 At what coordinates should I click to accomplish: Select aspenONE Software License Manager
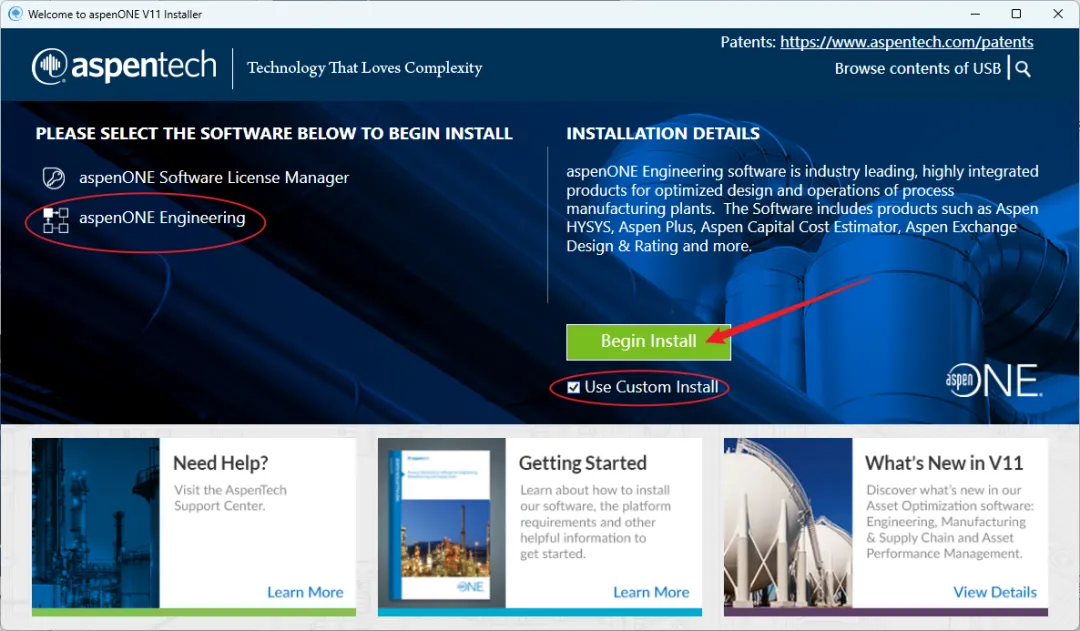pyautogui.click(x=214, y=178)
